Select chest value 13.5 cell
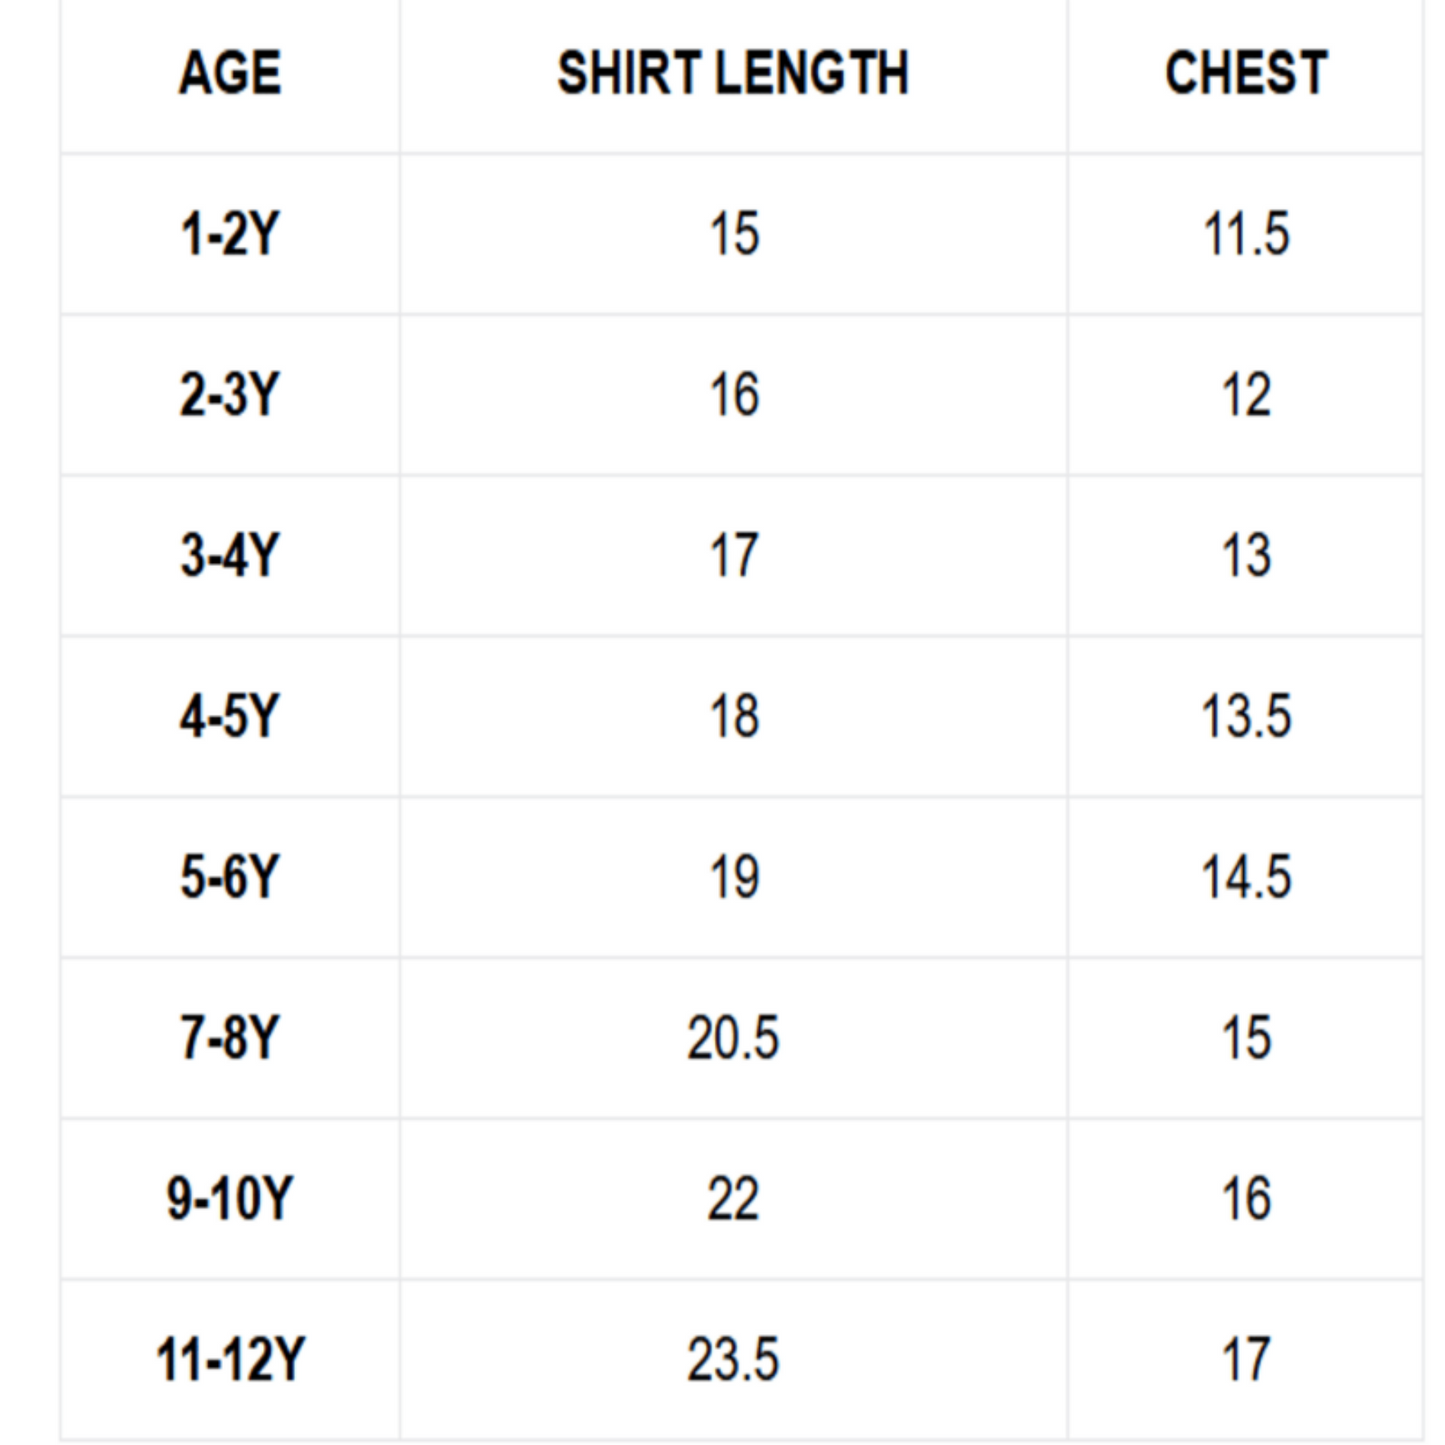Screen dimensions: 1445x1445 pos(1246,716)
